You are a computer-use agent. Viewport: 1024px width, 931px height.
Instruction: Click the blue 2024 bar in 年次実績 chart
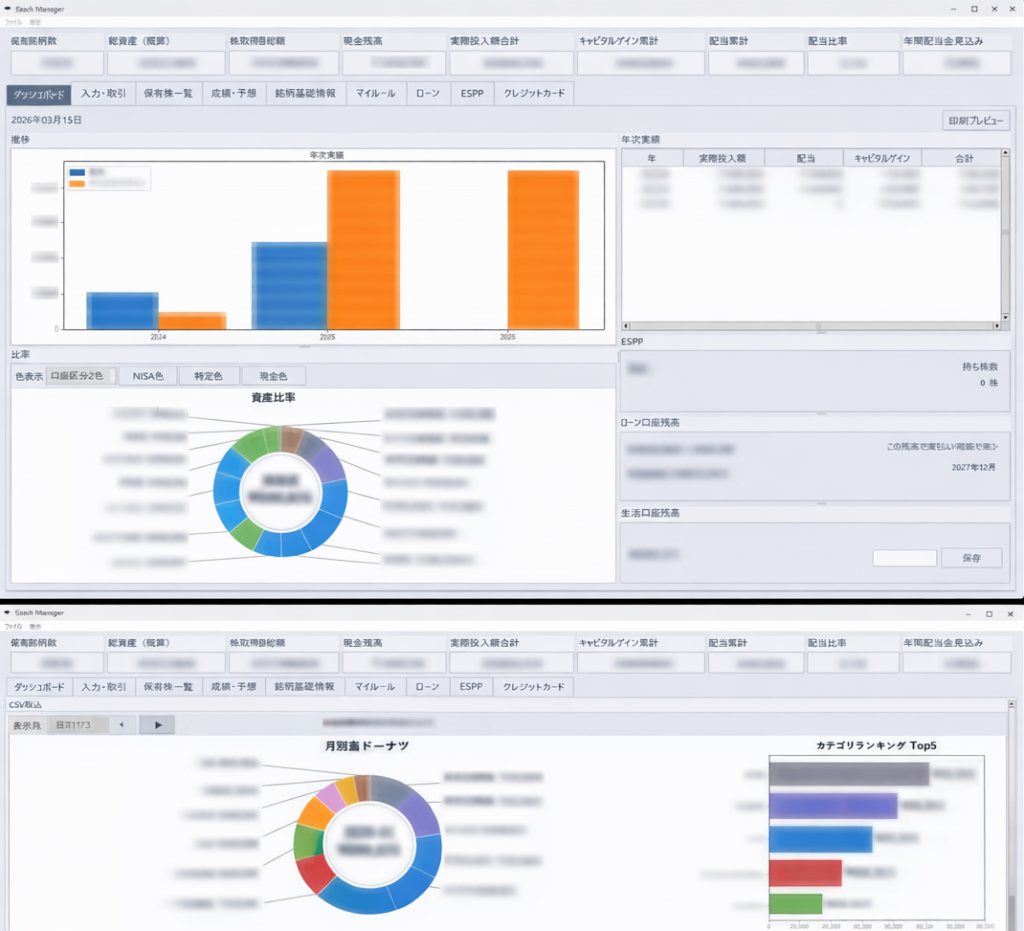point(122,310)
